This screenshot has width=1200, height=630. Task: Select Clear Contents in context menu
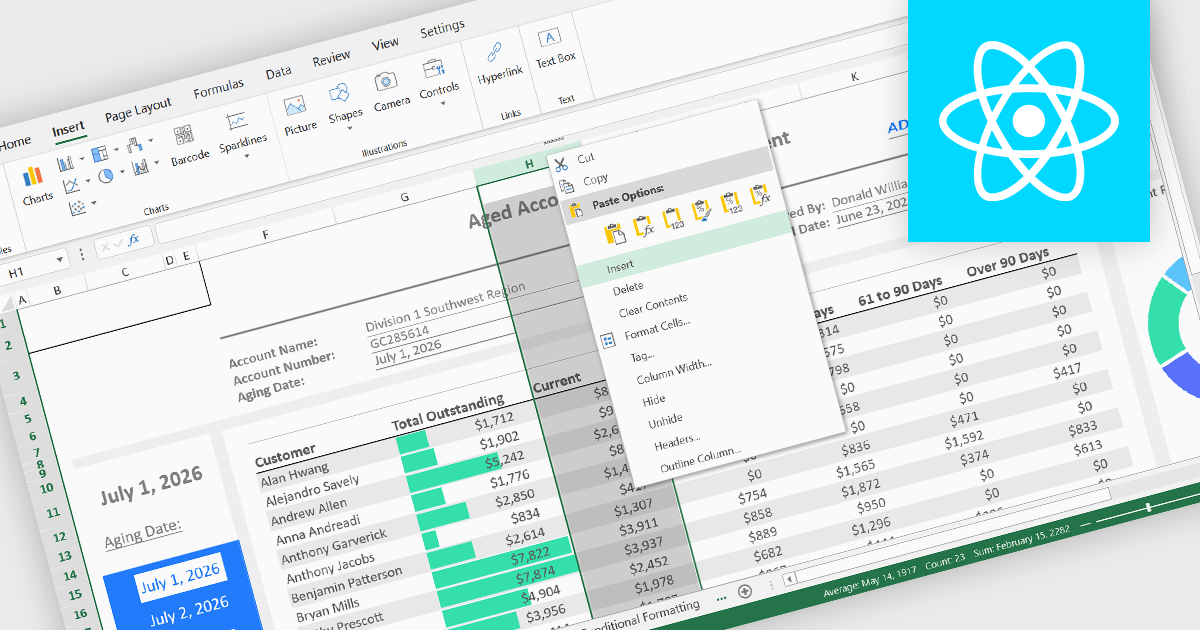click(x=653, y=305)
